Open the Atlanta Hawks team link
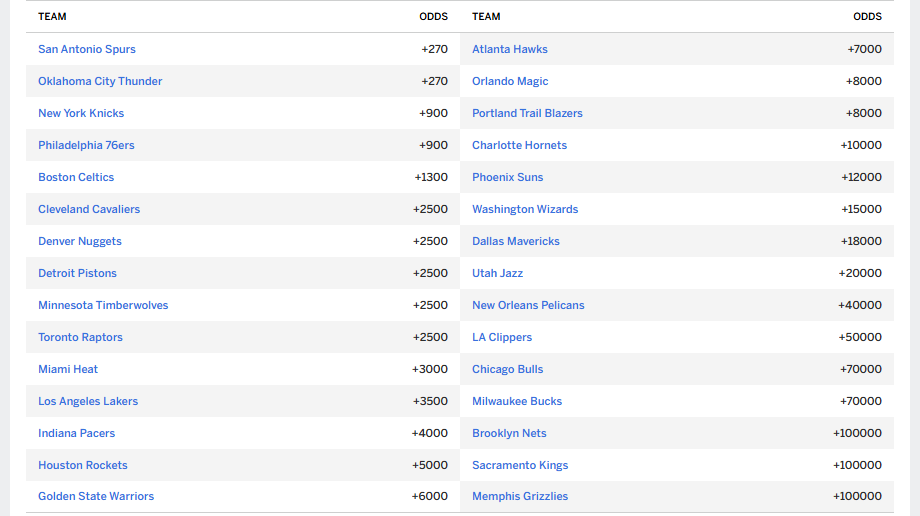 coord(510,49)
